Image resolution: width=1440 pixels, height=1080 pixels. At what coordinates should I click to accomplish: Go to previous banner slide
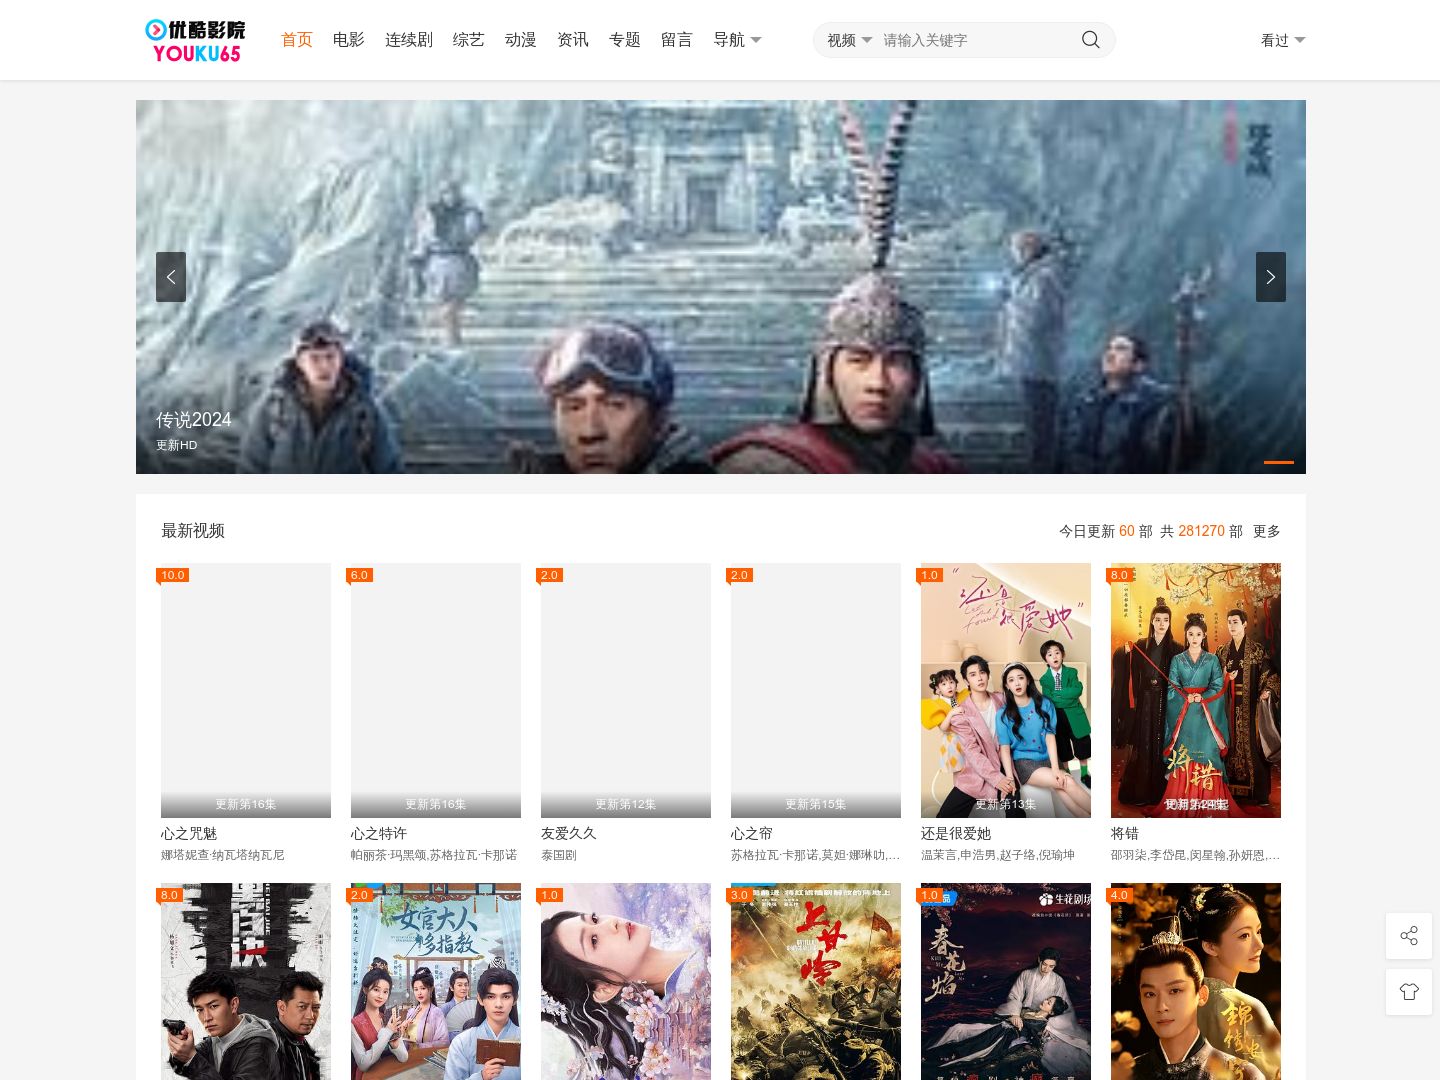pyautogui.click(x=171, y=277)
